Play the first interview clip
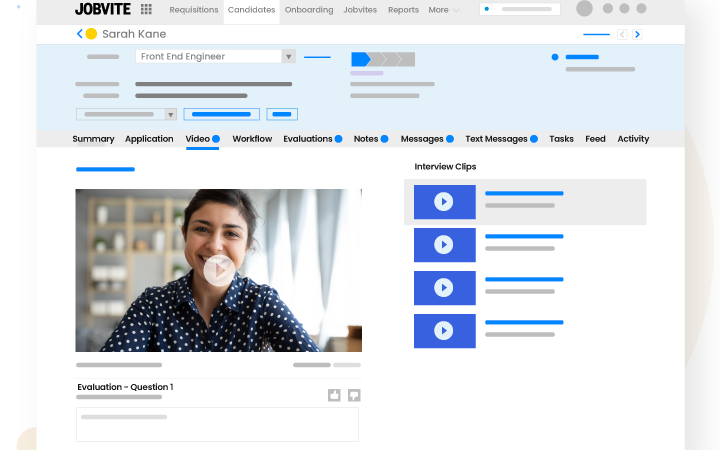 pyautogui.click(x=444, y=202)
